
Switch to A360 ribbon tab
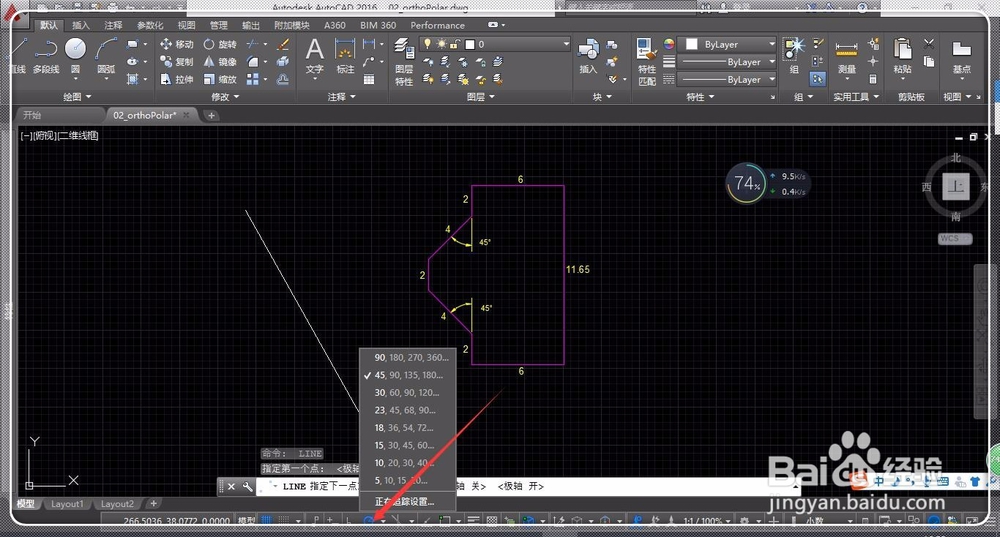pyautogui.click(x=335, y=26)
